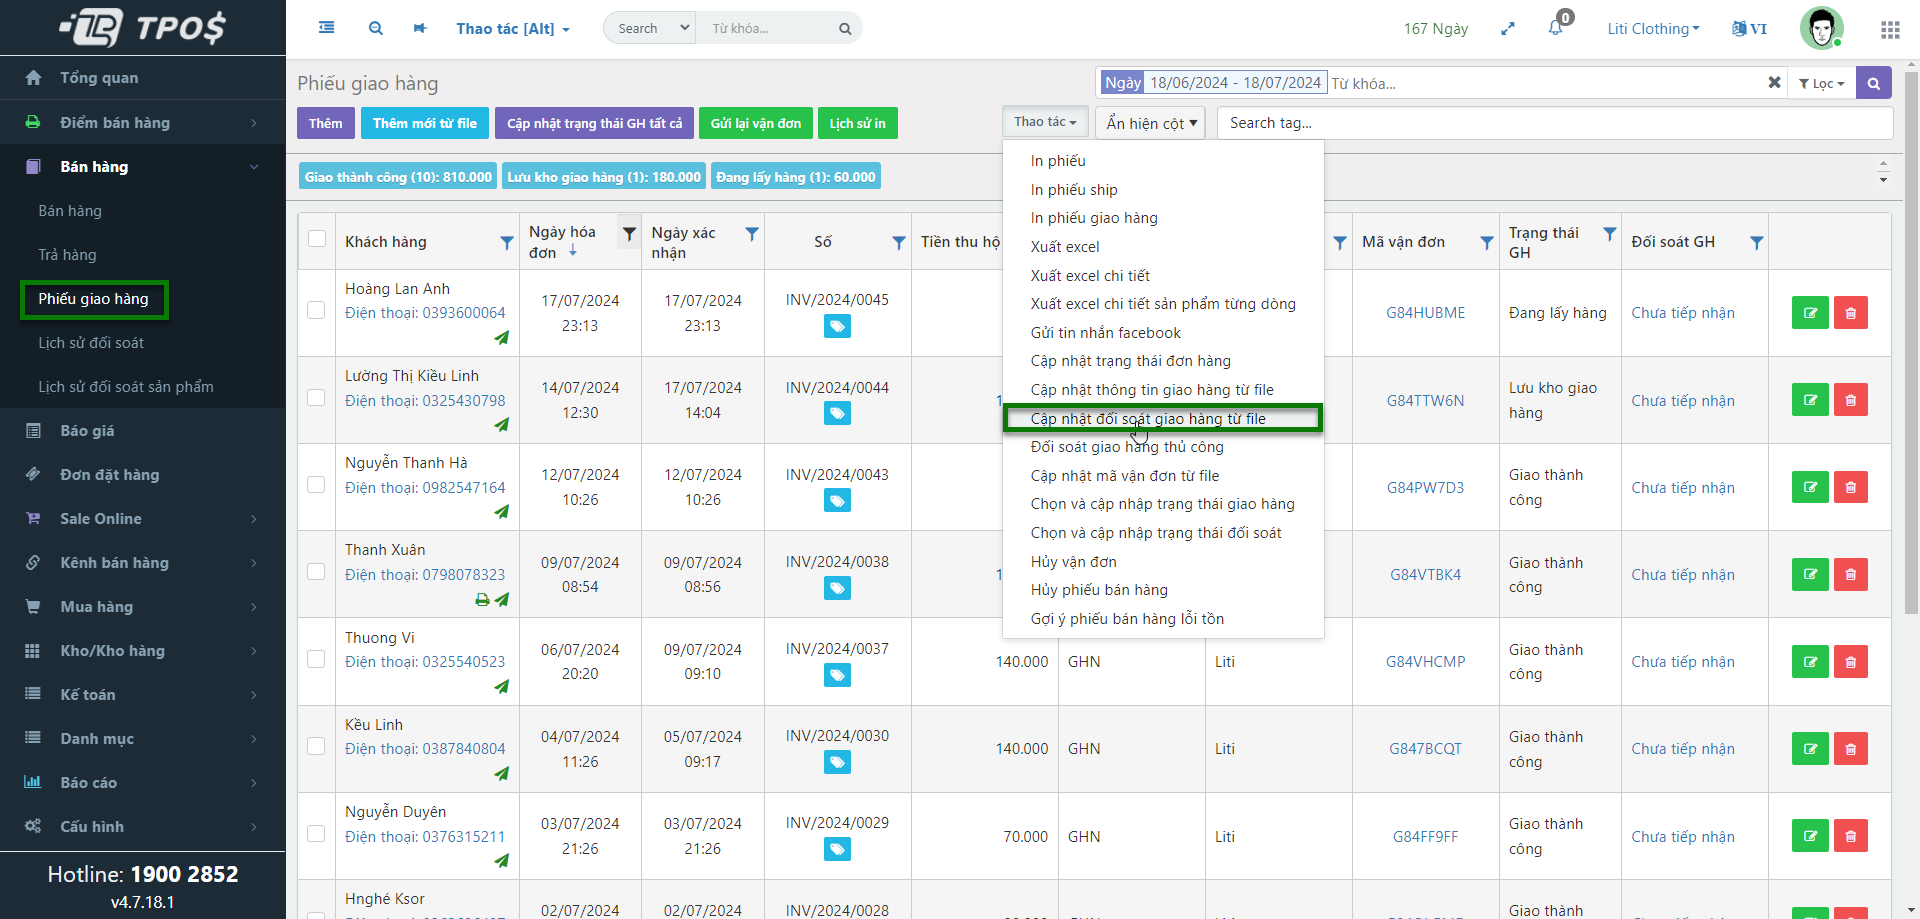The image size is (1920, 919).
Task: Expand the Kho/Kho hàng sidebar section
Action: click(142, 650)
